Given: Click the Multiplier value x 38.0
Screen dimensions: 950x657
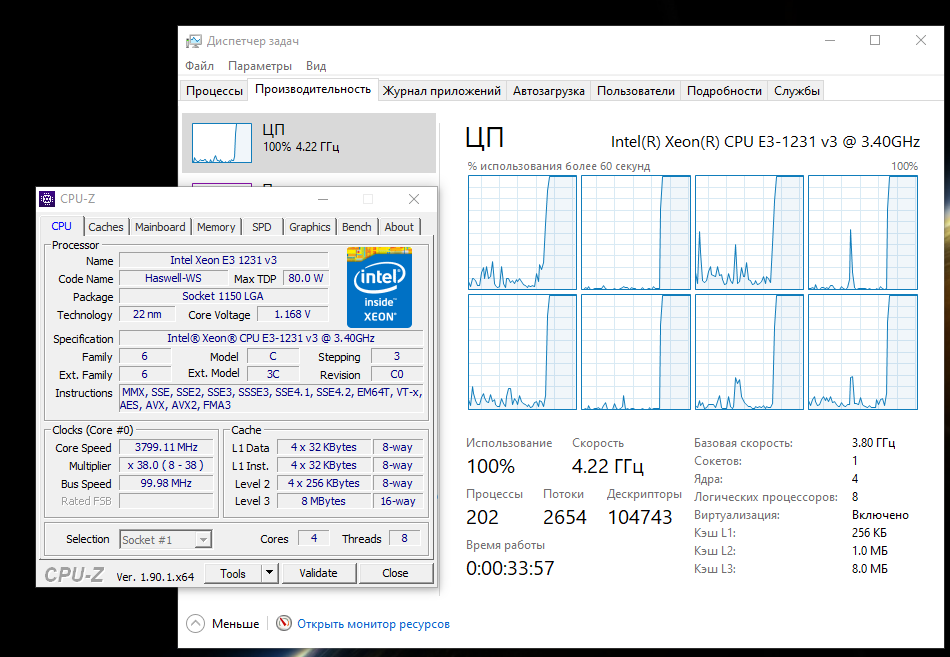Looking at the screenshot, I should pos(166,465).
